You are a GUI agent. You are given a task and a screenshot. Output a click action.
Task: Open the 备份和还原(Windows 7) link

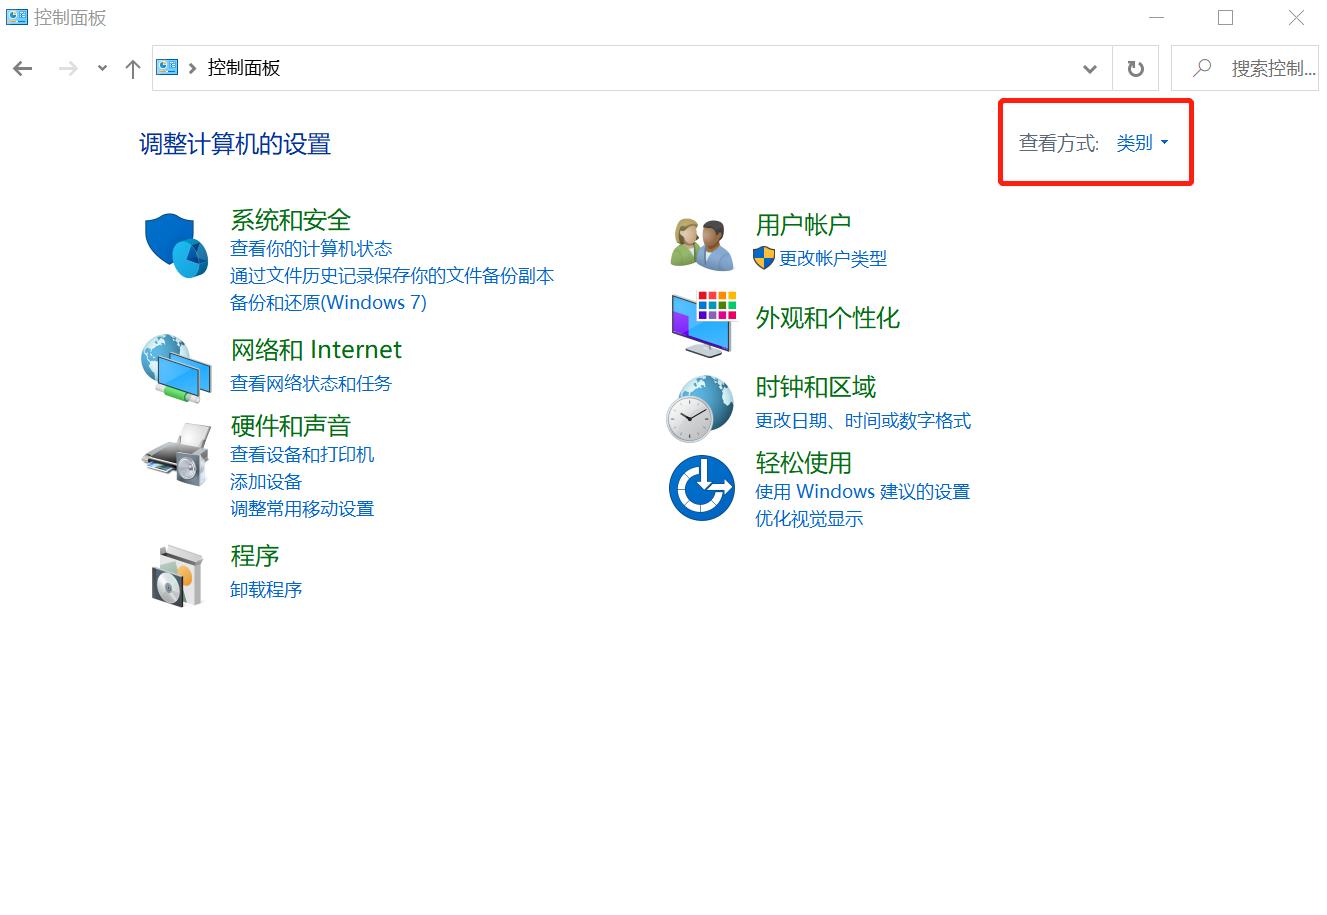[x=329, y=302]
